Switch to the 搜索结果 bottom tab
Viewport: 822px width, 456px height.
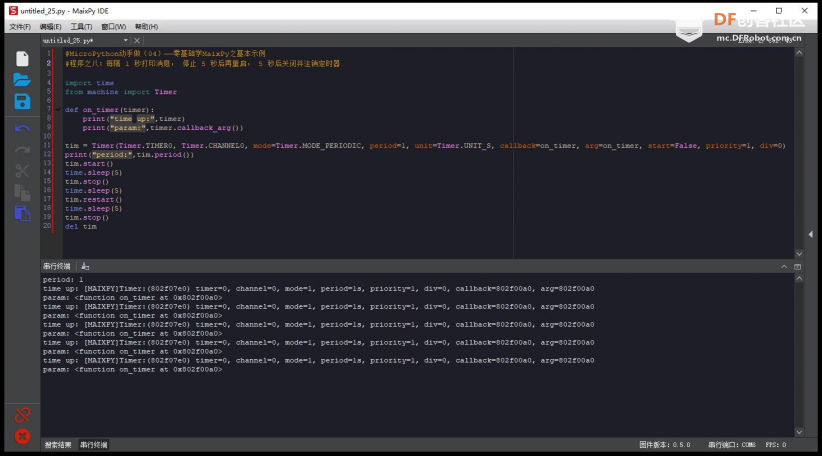coord(58,445)
